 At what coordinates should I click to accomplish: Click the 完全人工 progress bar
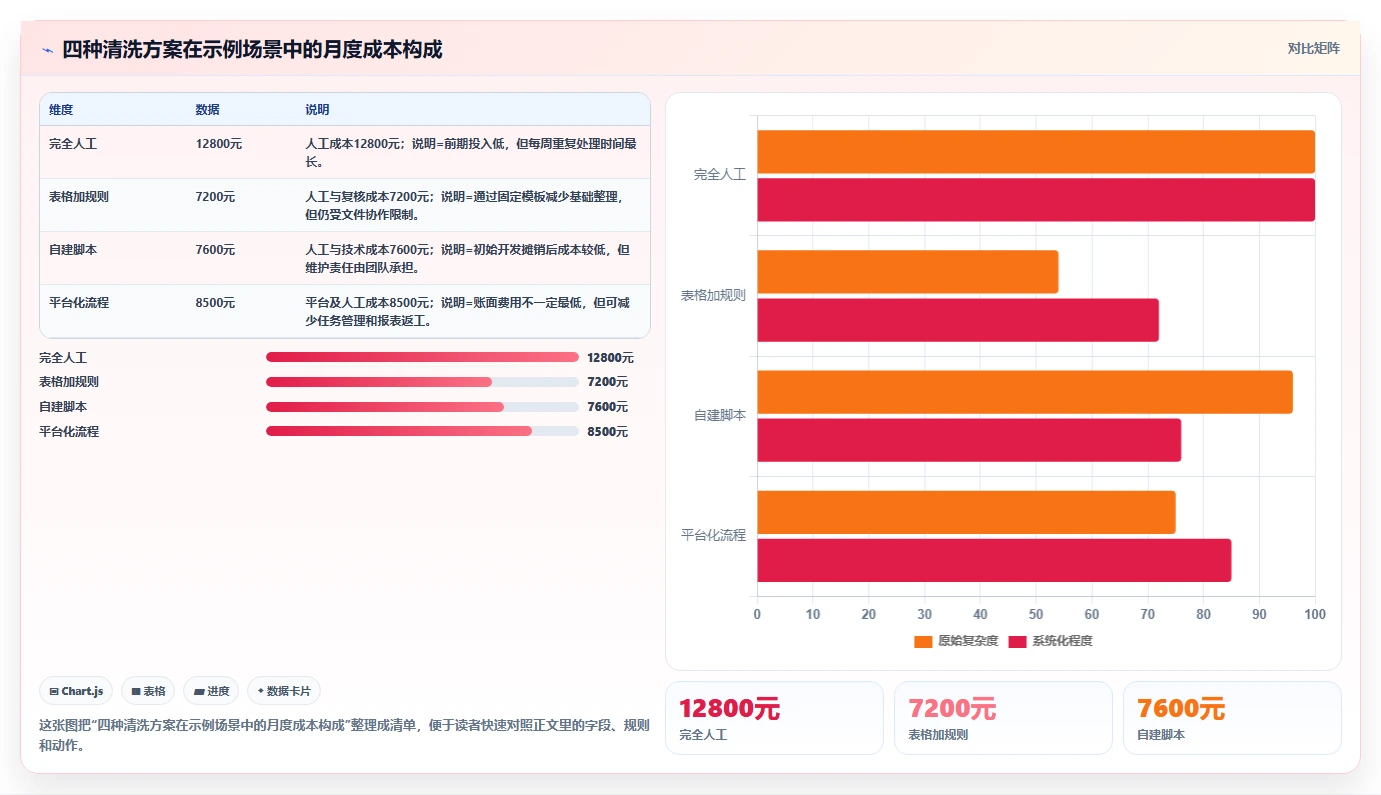click(x=422, y=357)
